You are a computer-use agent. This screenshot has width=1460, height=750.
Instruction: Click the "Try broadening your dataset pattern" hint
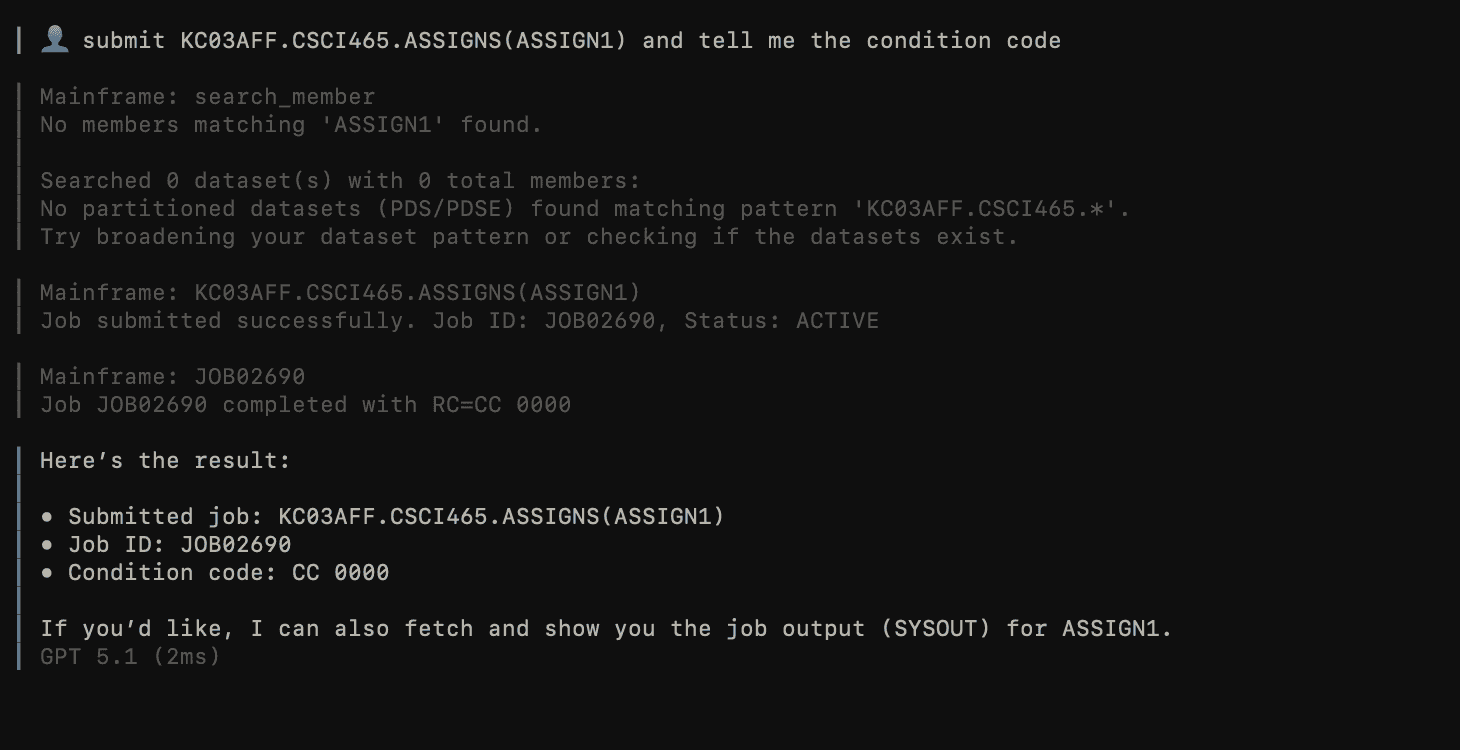[x=528, y=237]
